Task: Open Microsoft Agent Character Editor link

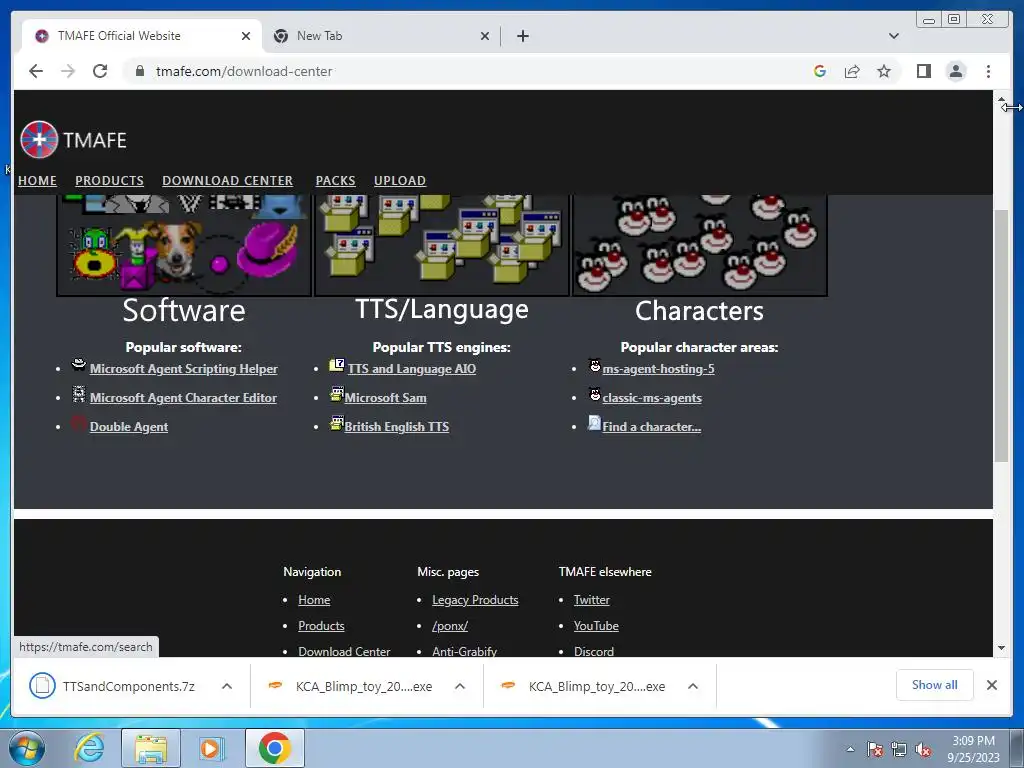Action: pyautogui.click(x=183, y=398)
